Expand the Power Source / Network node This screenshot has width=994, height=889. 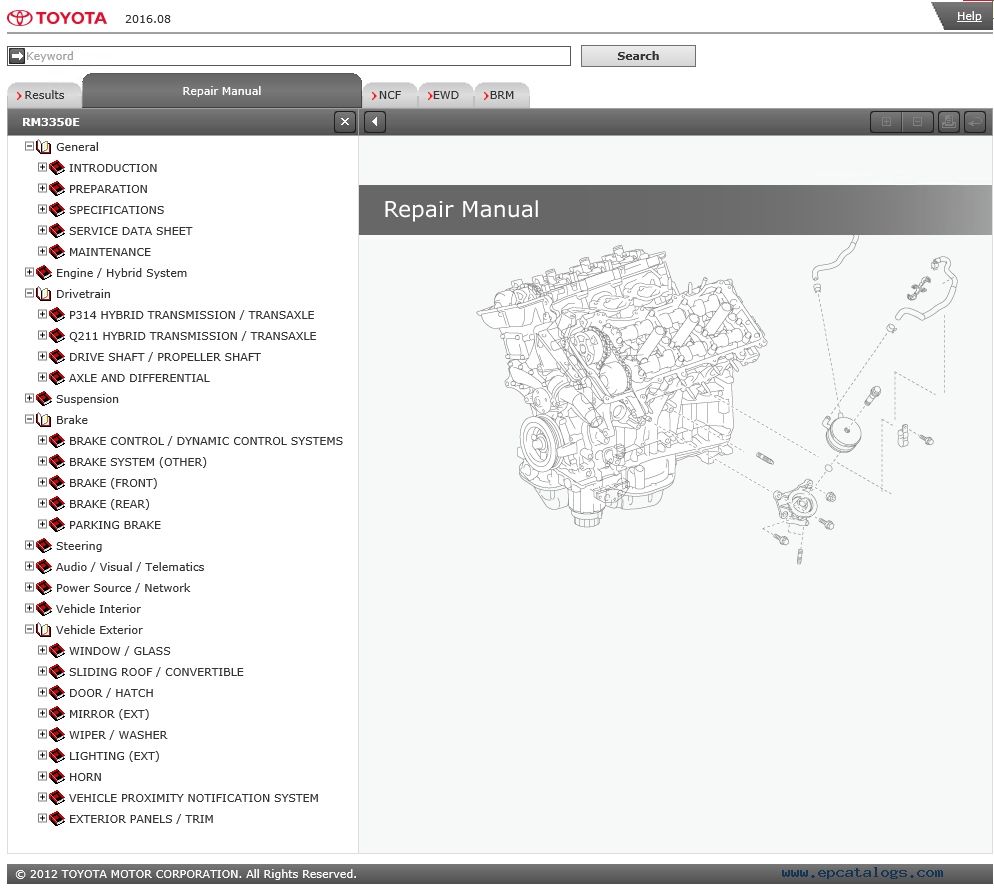click(29, 587)
